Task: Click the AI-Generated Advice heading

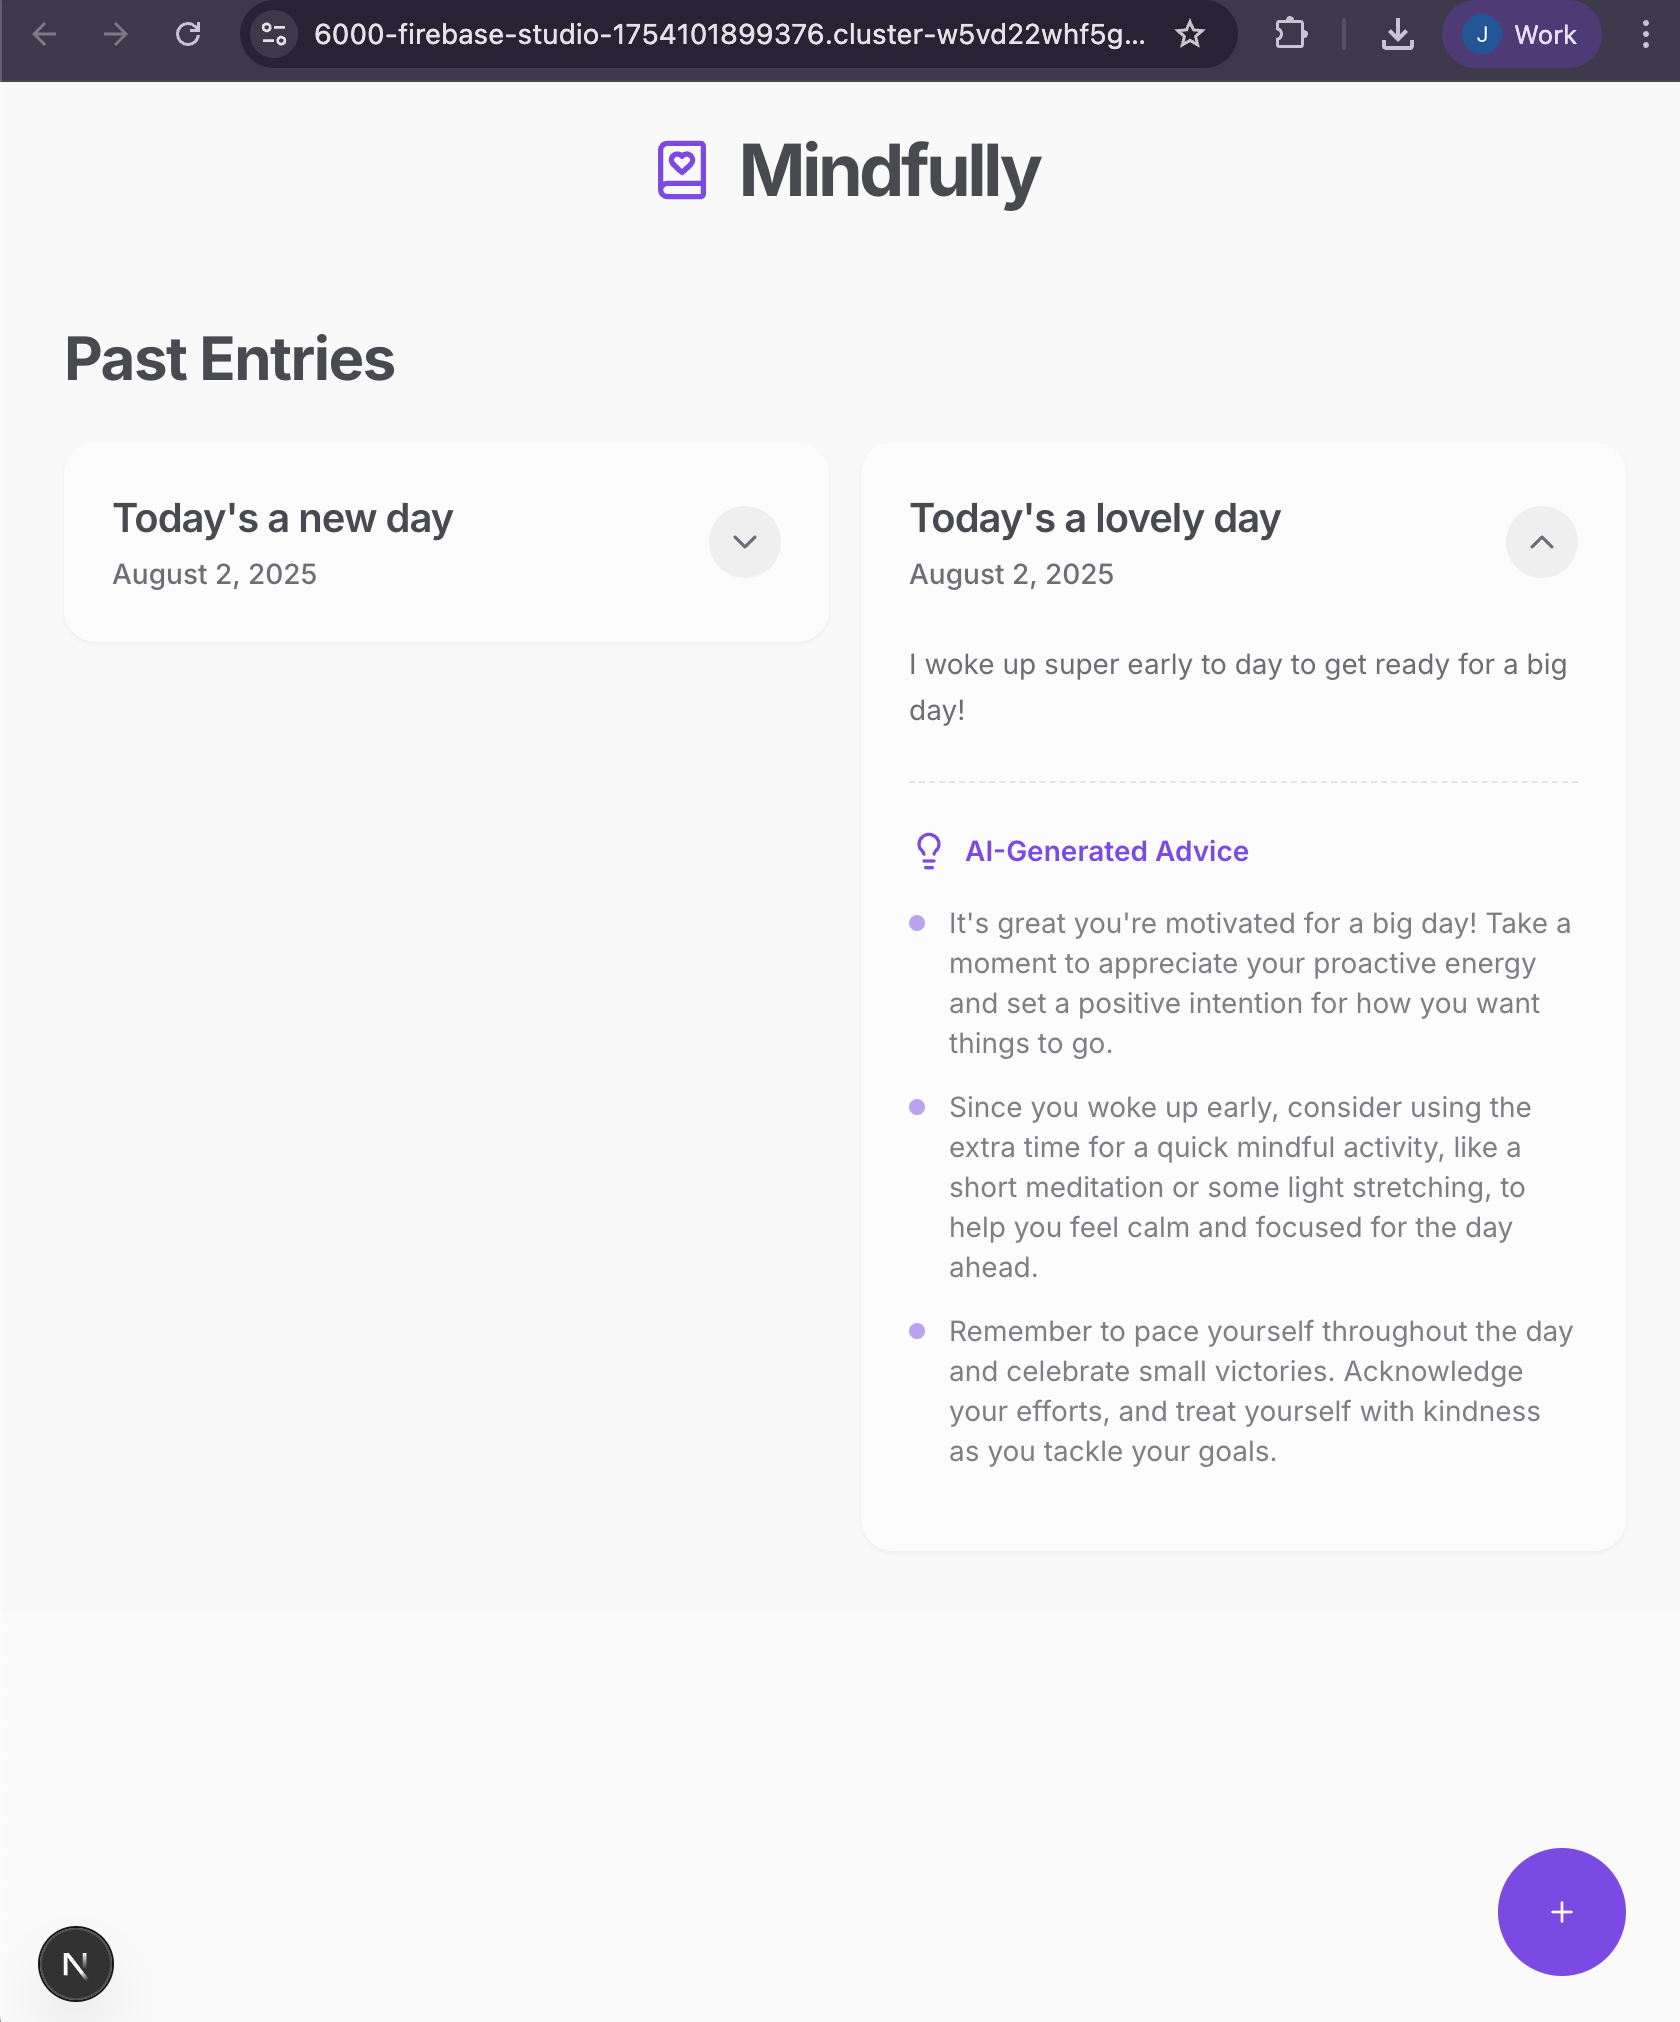Action: click(1106, 851)
